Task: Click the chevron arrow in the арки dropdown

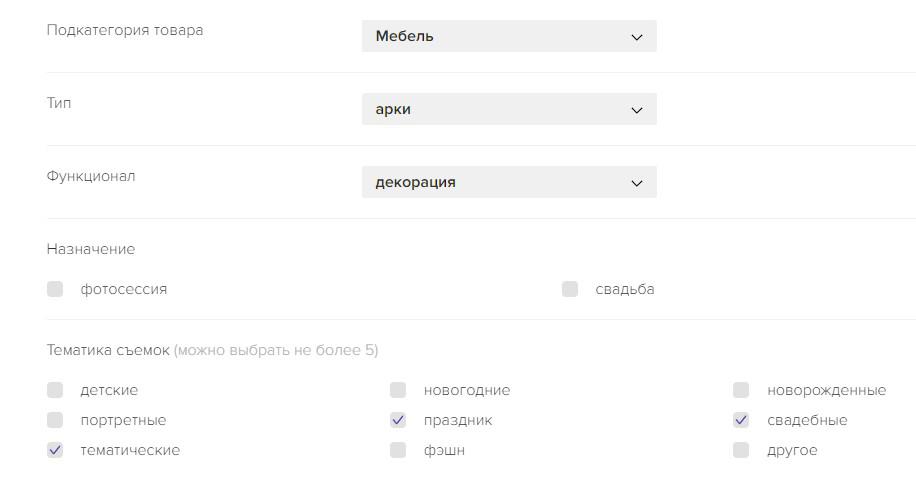Action: (637, 110)
